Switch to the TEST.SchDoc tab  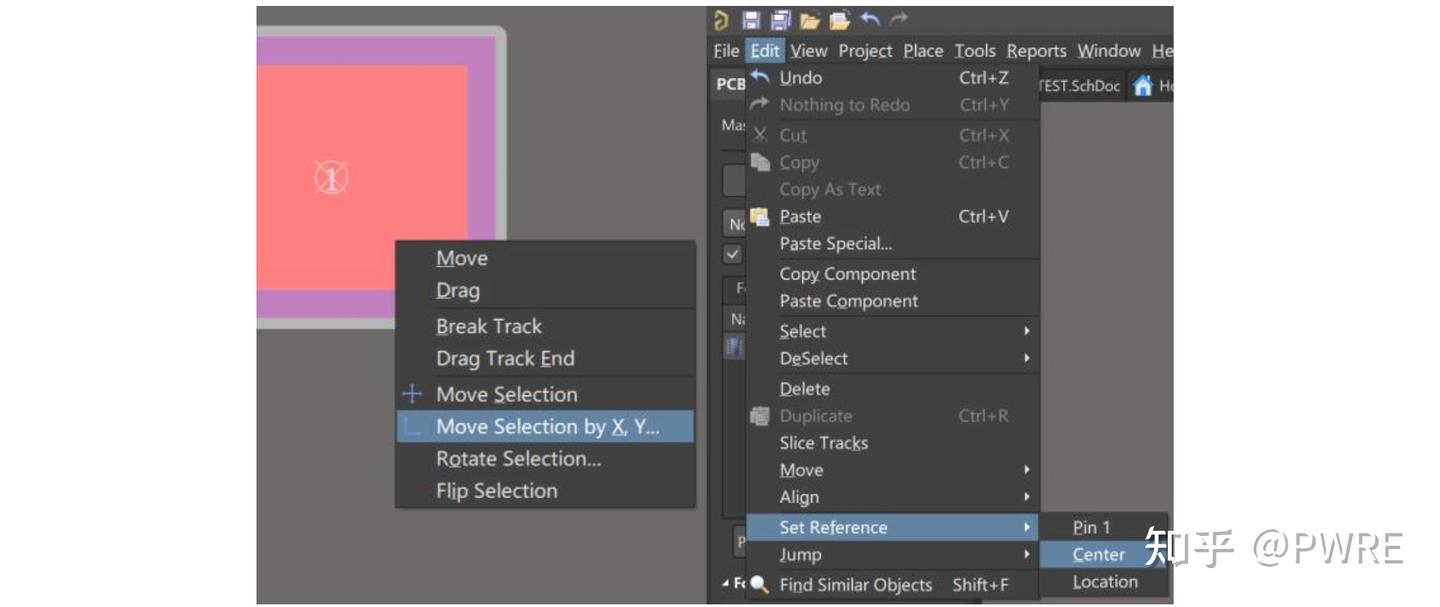pyautogui.click(x=1080, y=86)
